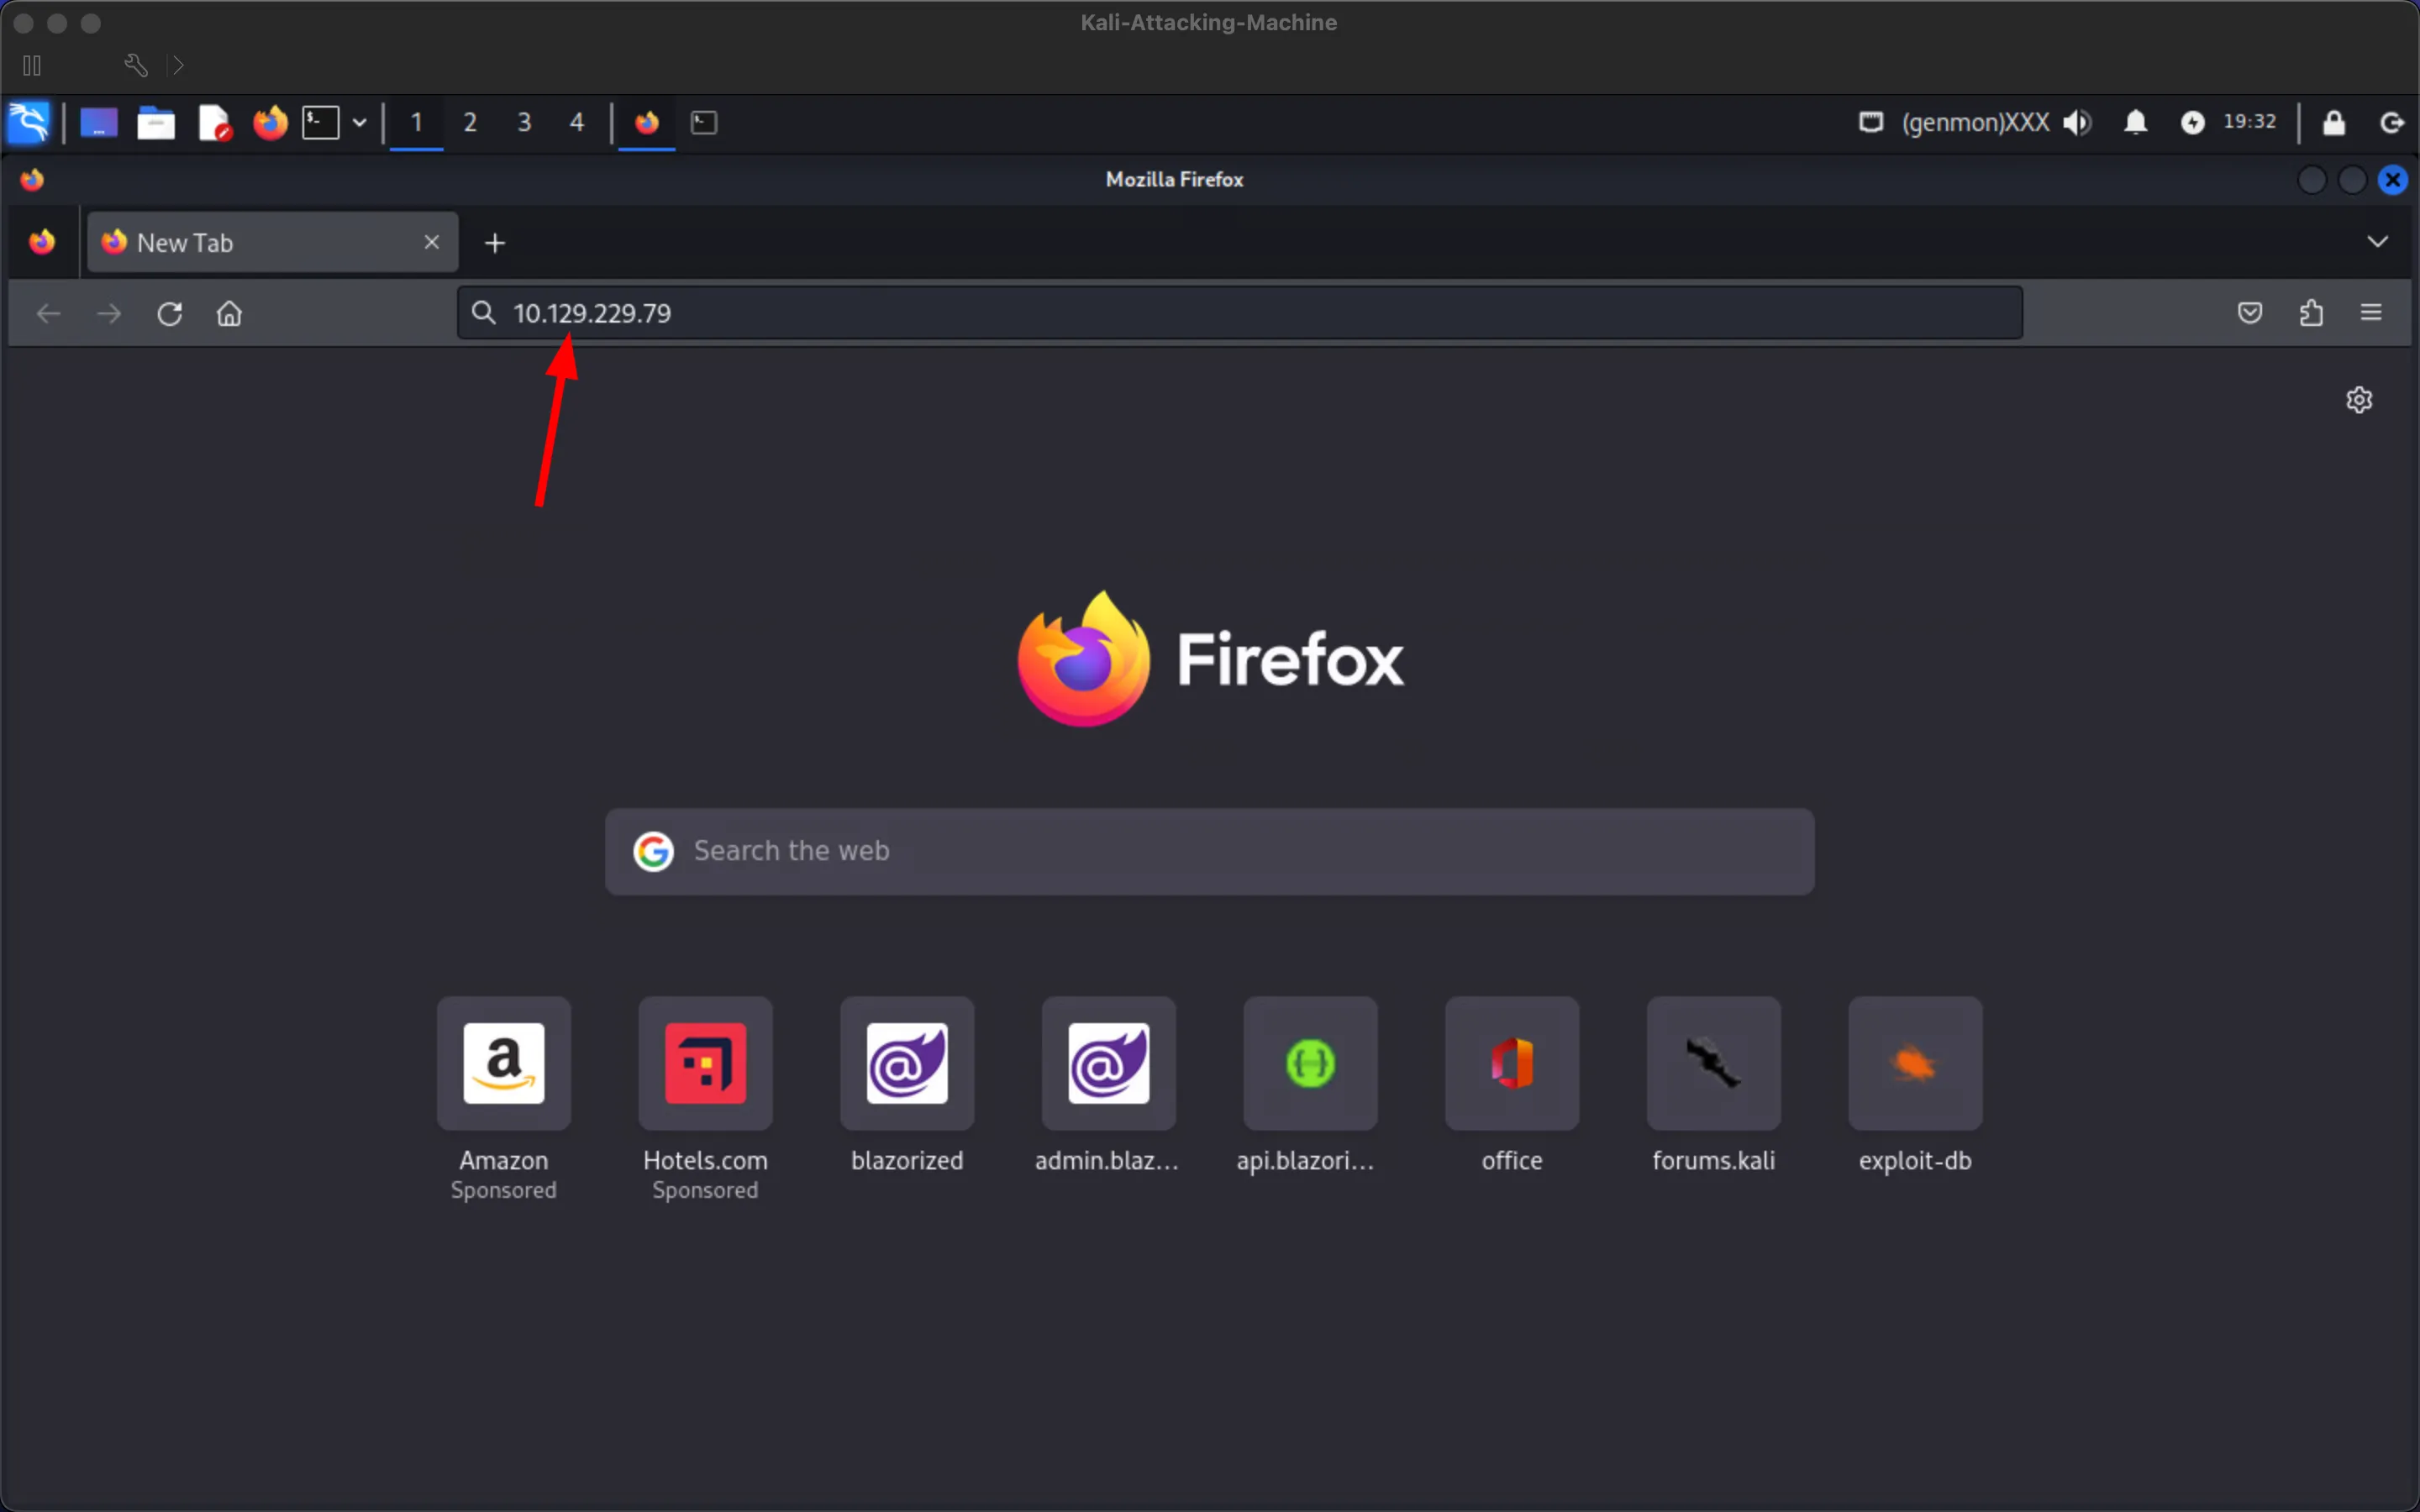2420x1512 pixels.
Task: Click the show desktop panel icon
Action: pos(98,122)
